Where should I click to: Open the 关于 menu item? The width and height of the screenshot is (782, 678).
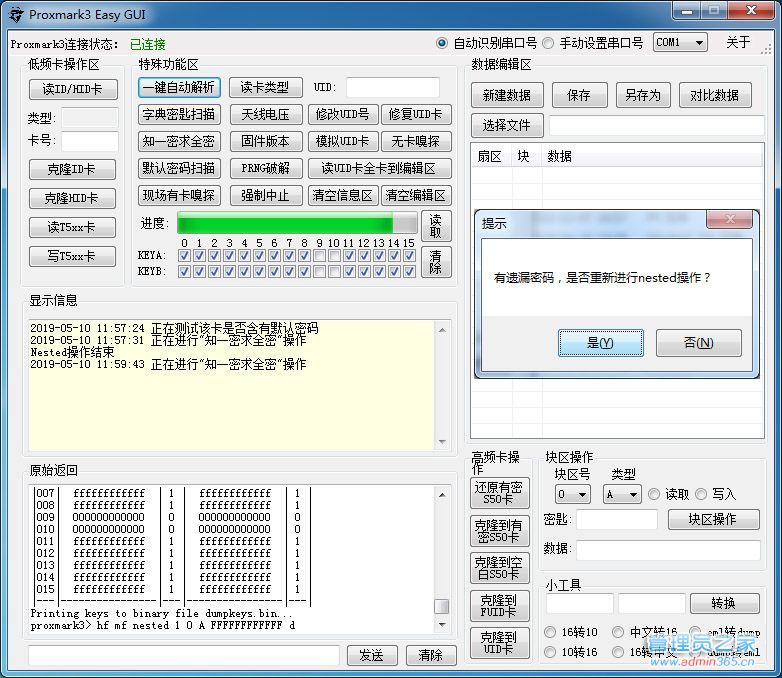pyautogui.click(x=738, y=42)
